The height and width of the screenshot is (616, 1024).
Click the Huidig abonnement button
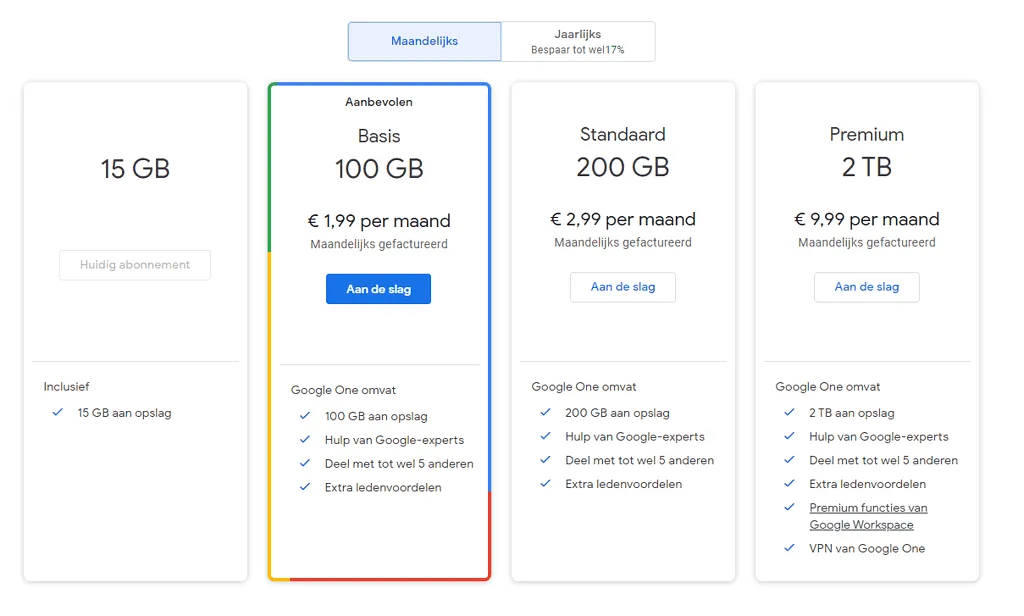coord(135,265)
